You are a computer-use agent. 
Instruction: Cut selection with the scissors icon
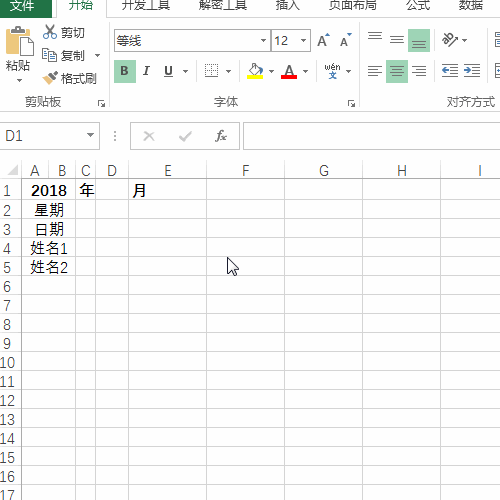pos(50,32)
